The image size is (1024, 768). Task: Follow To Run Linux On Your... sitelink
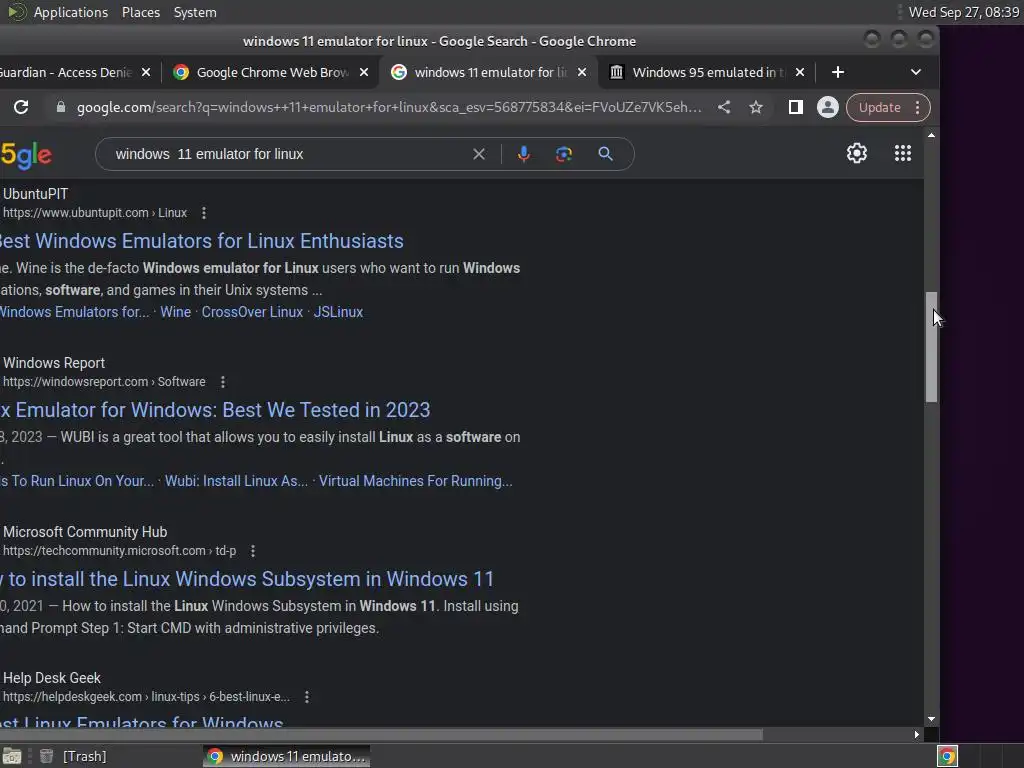coord(77,481)
